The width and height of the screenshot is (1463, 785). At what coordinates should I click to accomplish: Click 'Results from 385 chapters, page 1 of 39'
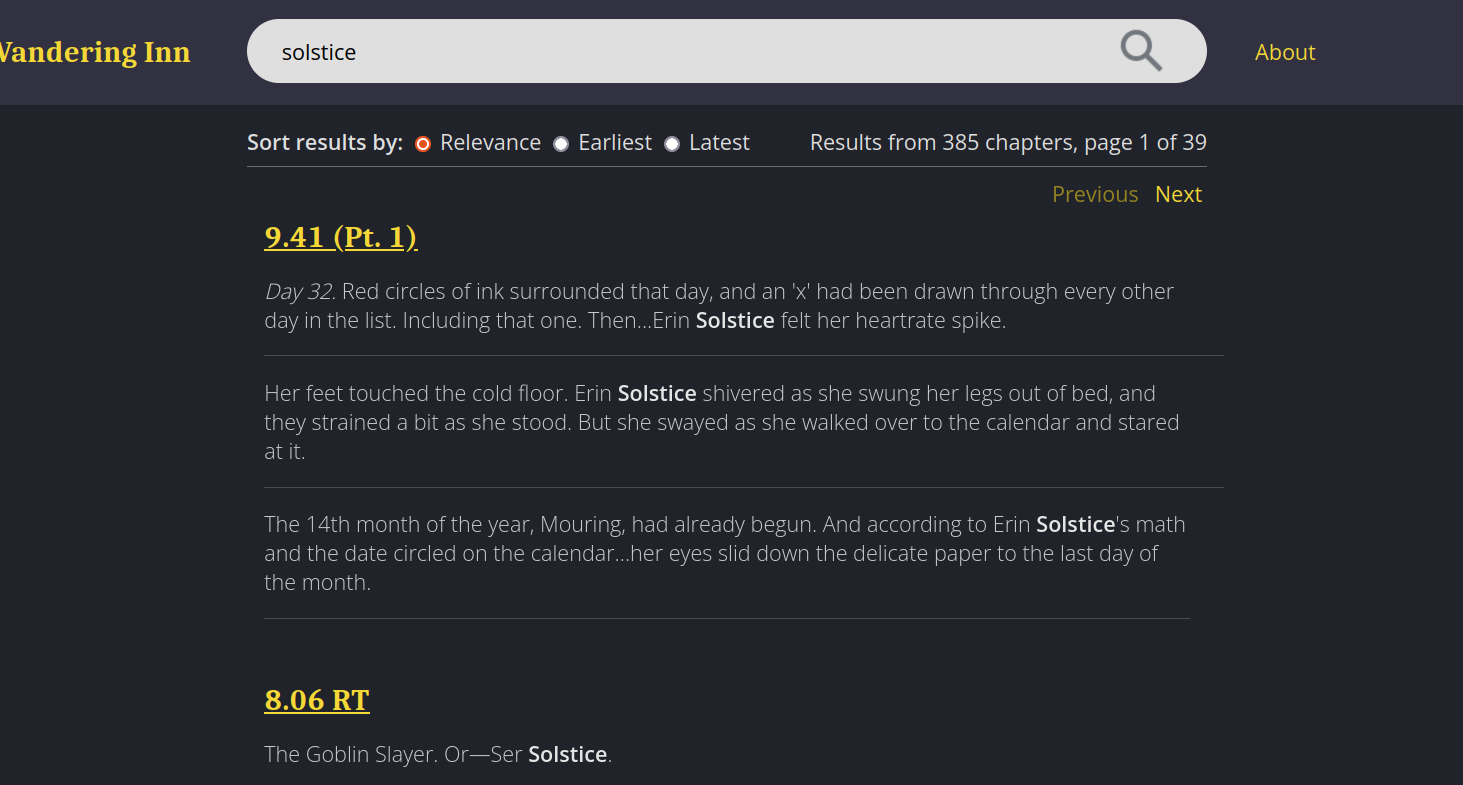pyautogui.click(x=1008, y=143)
